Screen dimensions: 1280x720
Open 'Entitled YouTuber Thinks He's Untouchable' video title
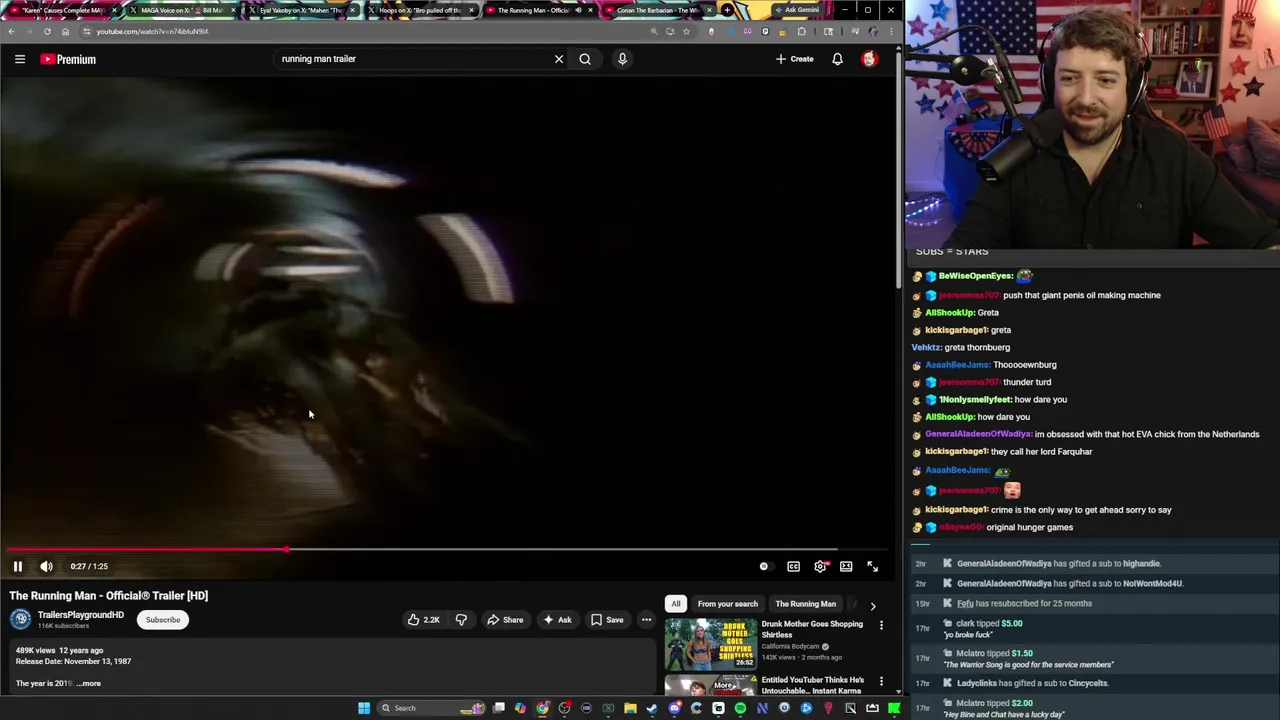pyautogui.click(x=812, y=685)
